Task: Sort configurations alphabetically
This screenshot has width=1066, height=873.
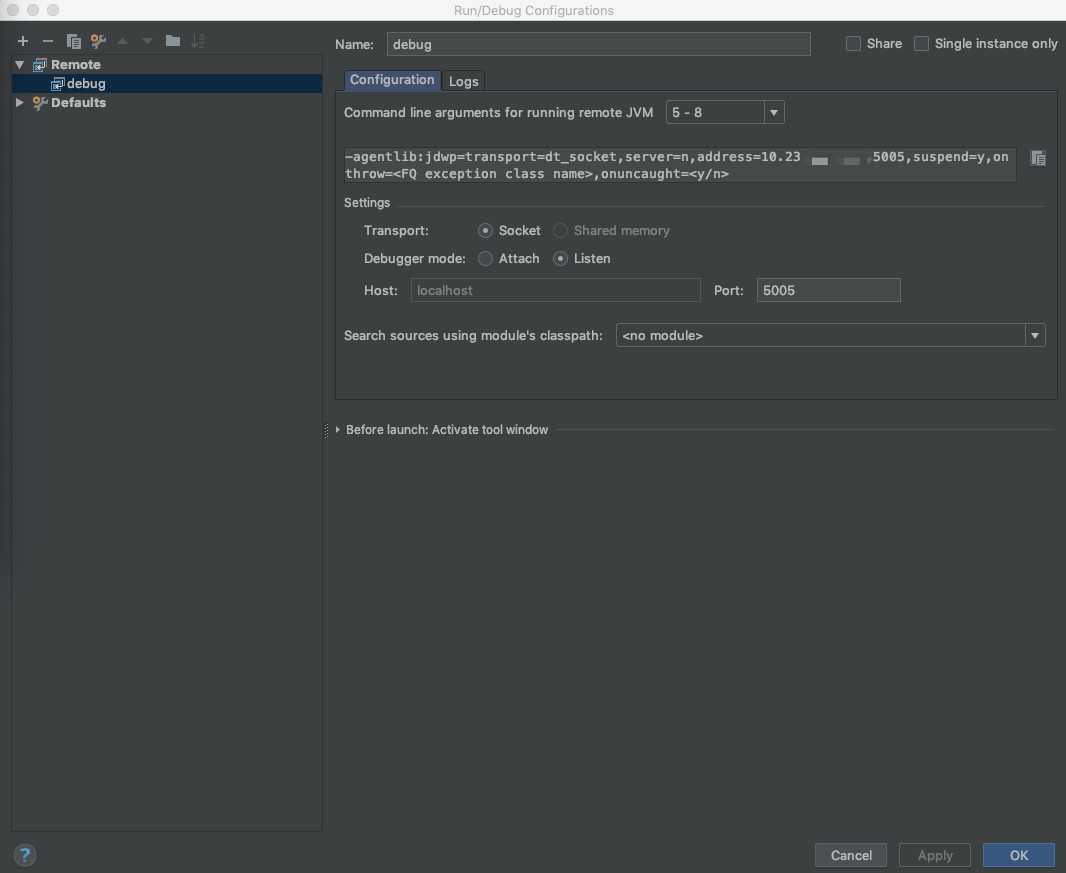Action: click(x=198, y=41)
